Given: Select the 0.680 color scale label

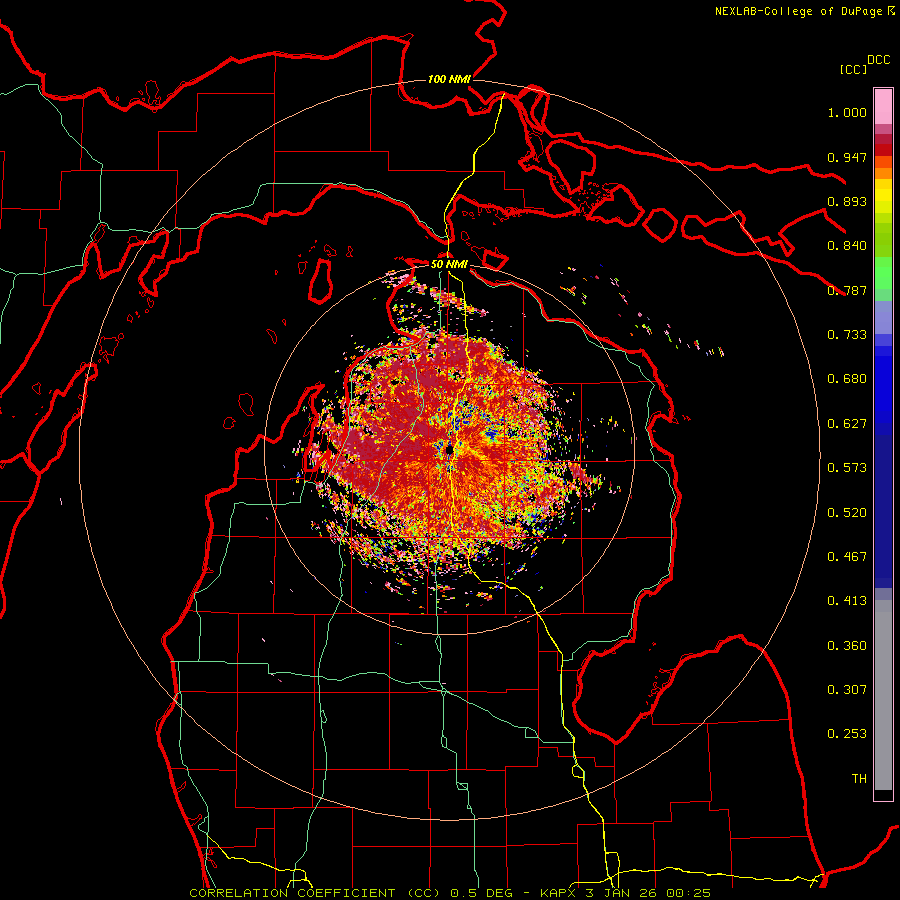Looking at the screenshot, I should pos(847,379).
